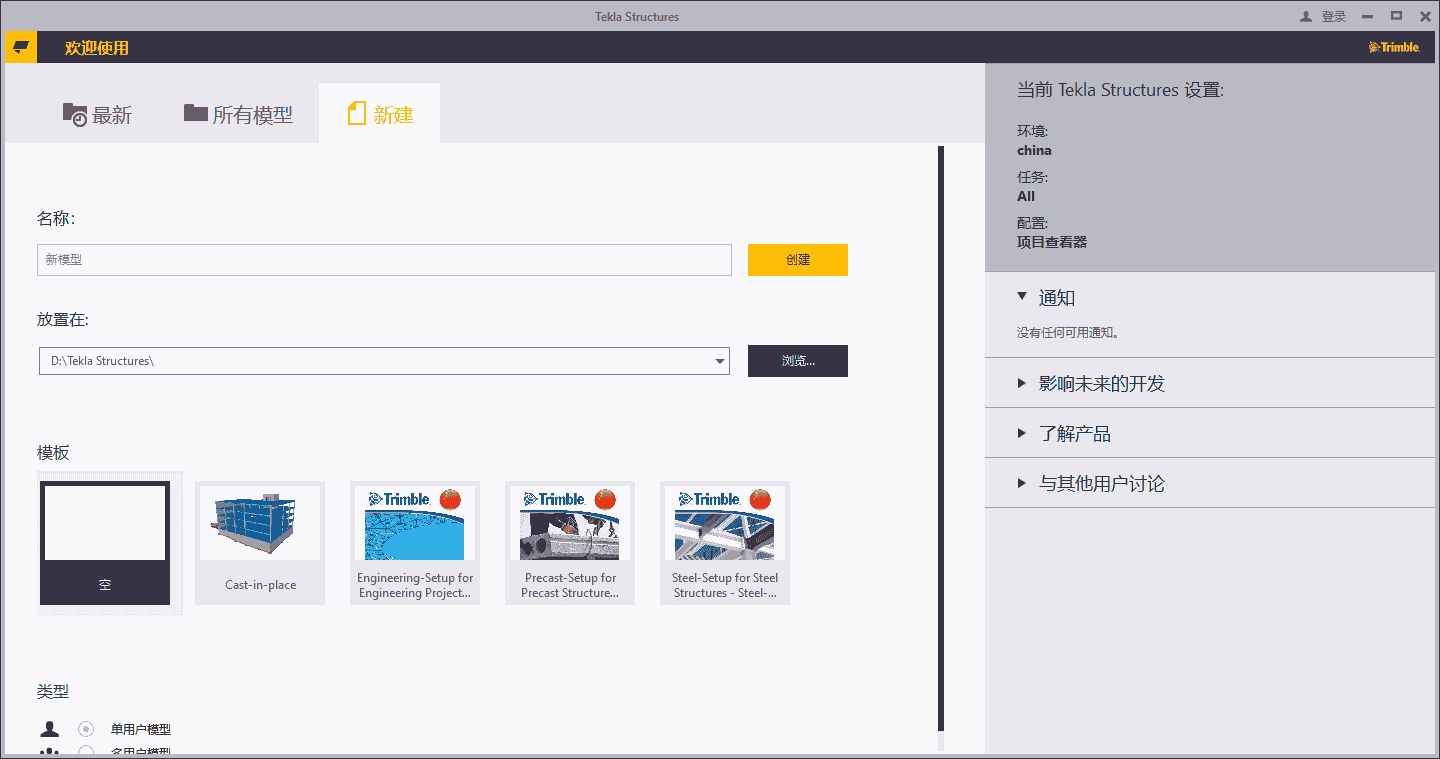
Task: Click the user login icon
Action: tap(1305, 16)
